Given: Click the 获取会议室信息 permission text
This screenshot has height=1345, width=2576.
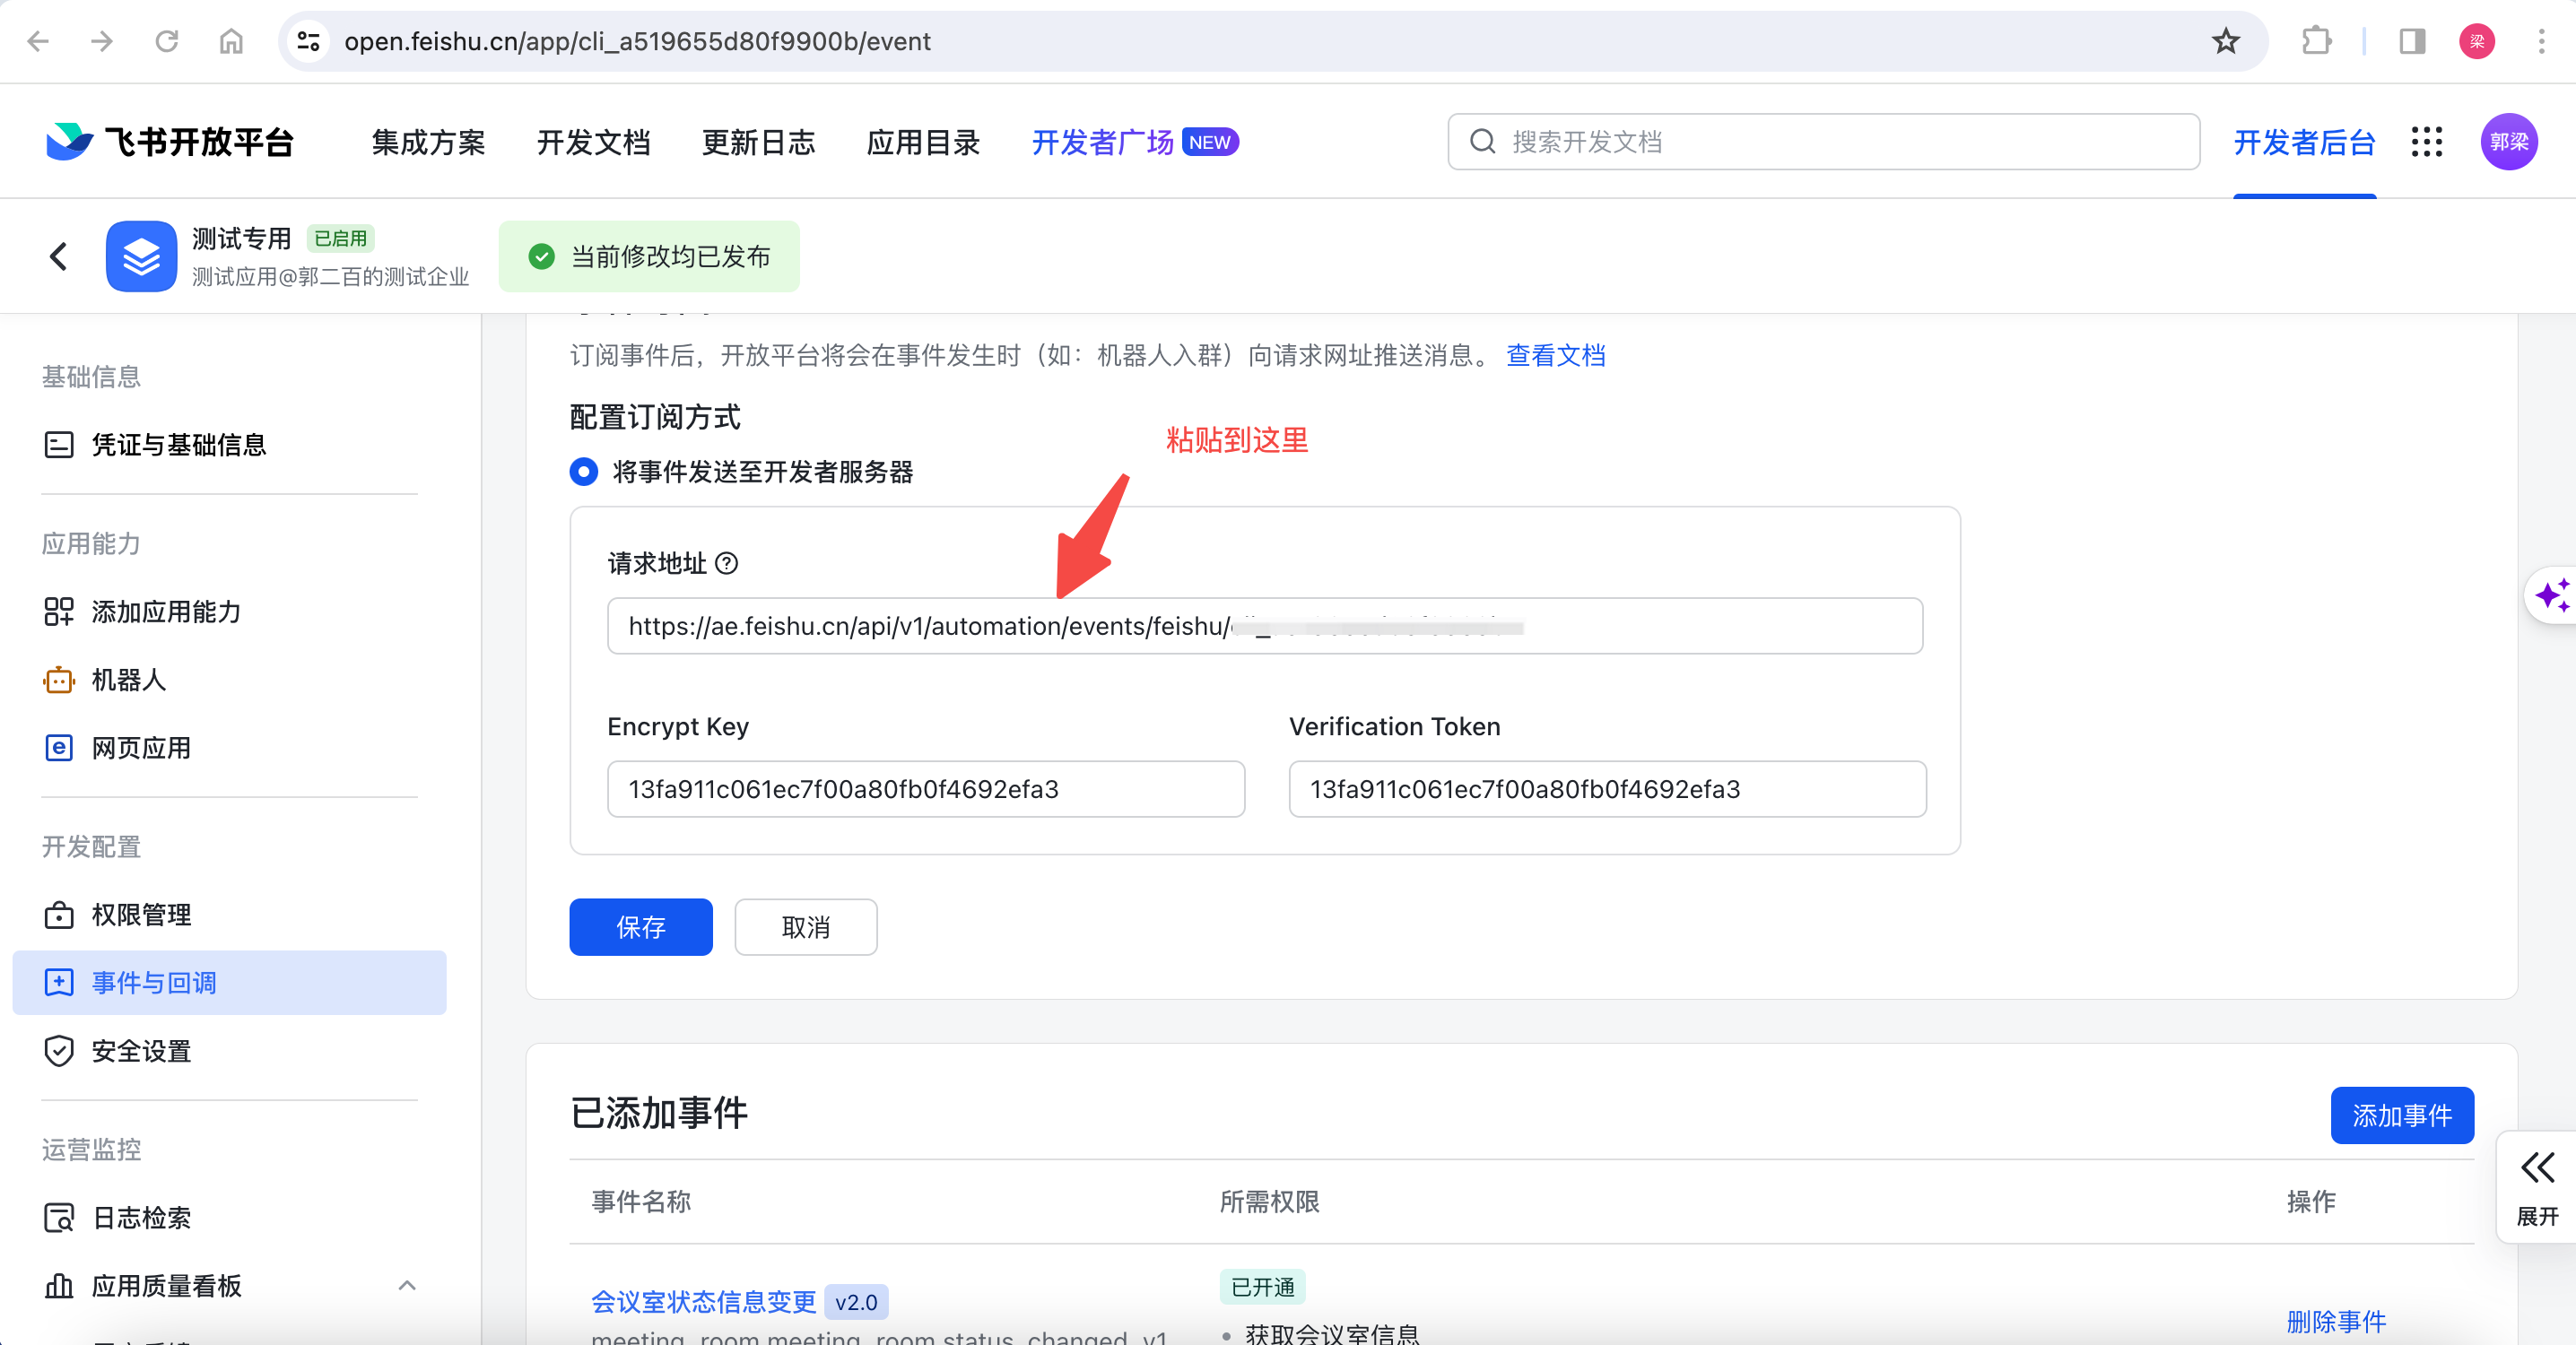Looking at the screenshot, I should coord(1332,1333).
